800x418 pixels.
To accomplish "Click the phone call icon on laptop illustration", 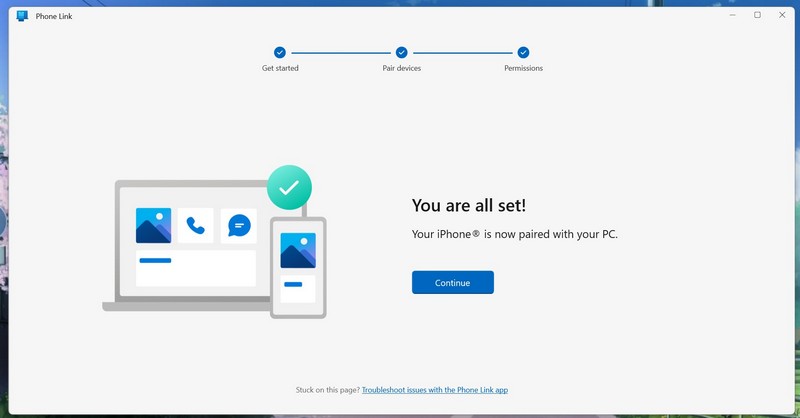I will point(196,226).
